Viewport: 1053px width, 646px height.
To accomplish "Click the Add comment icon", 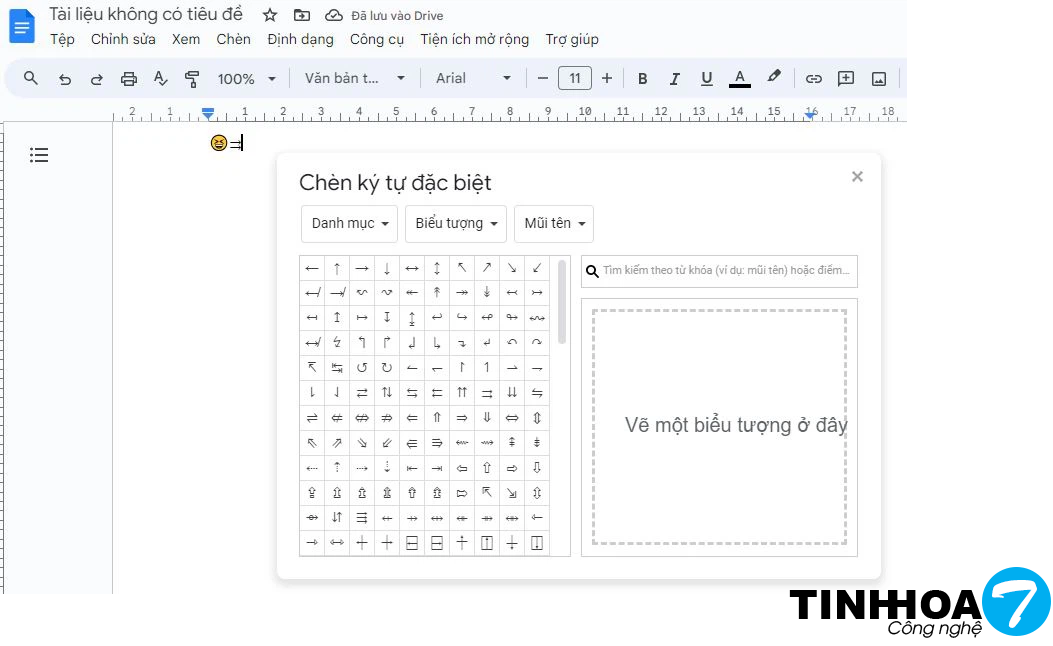I will tap(846, 79).
